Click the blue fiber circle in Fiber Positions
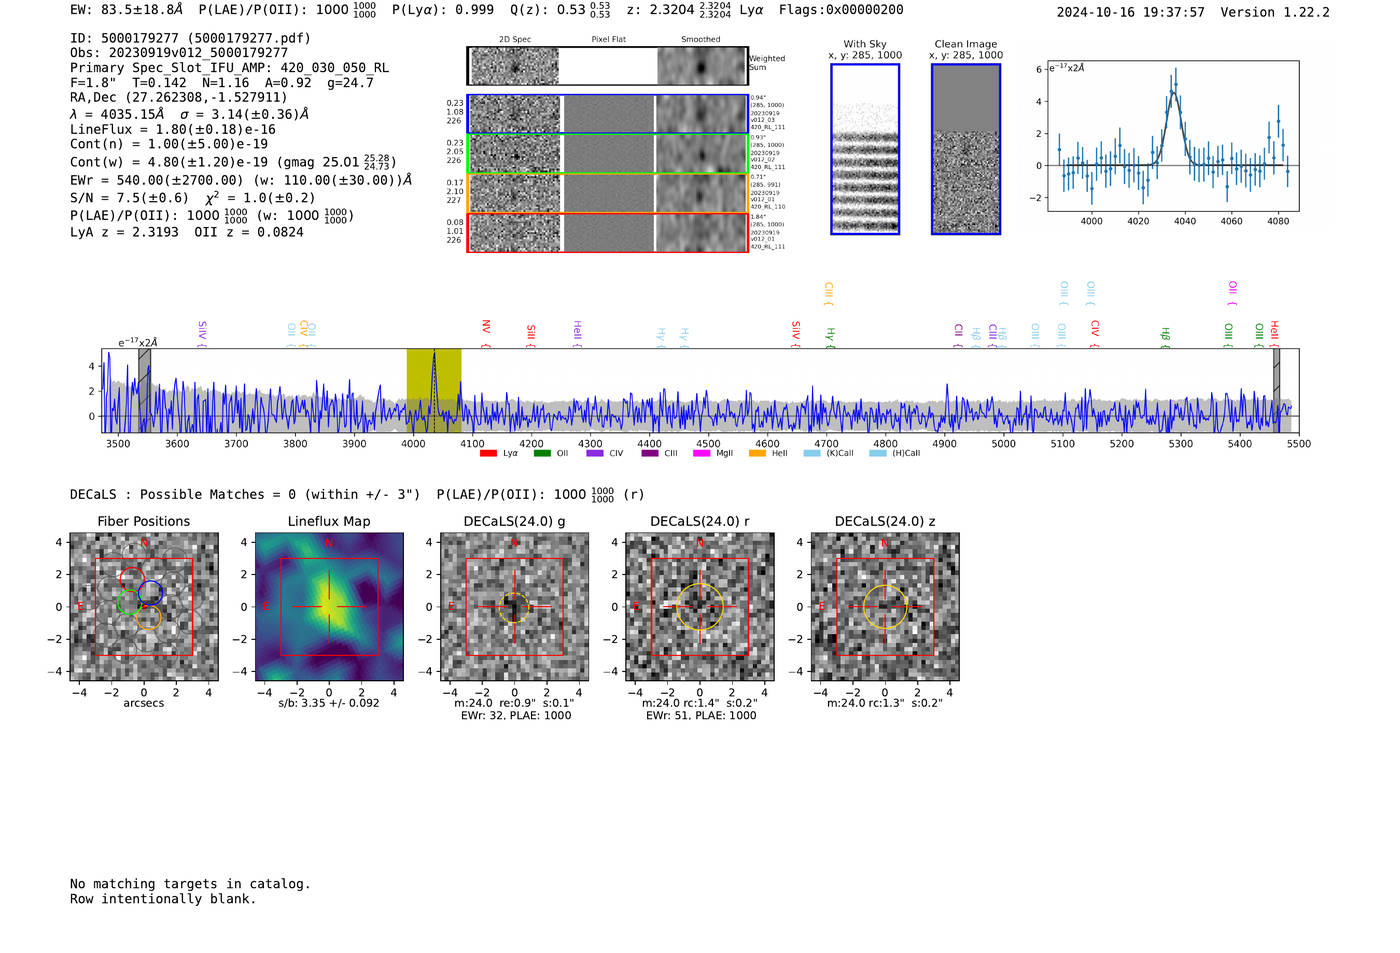 151,591
